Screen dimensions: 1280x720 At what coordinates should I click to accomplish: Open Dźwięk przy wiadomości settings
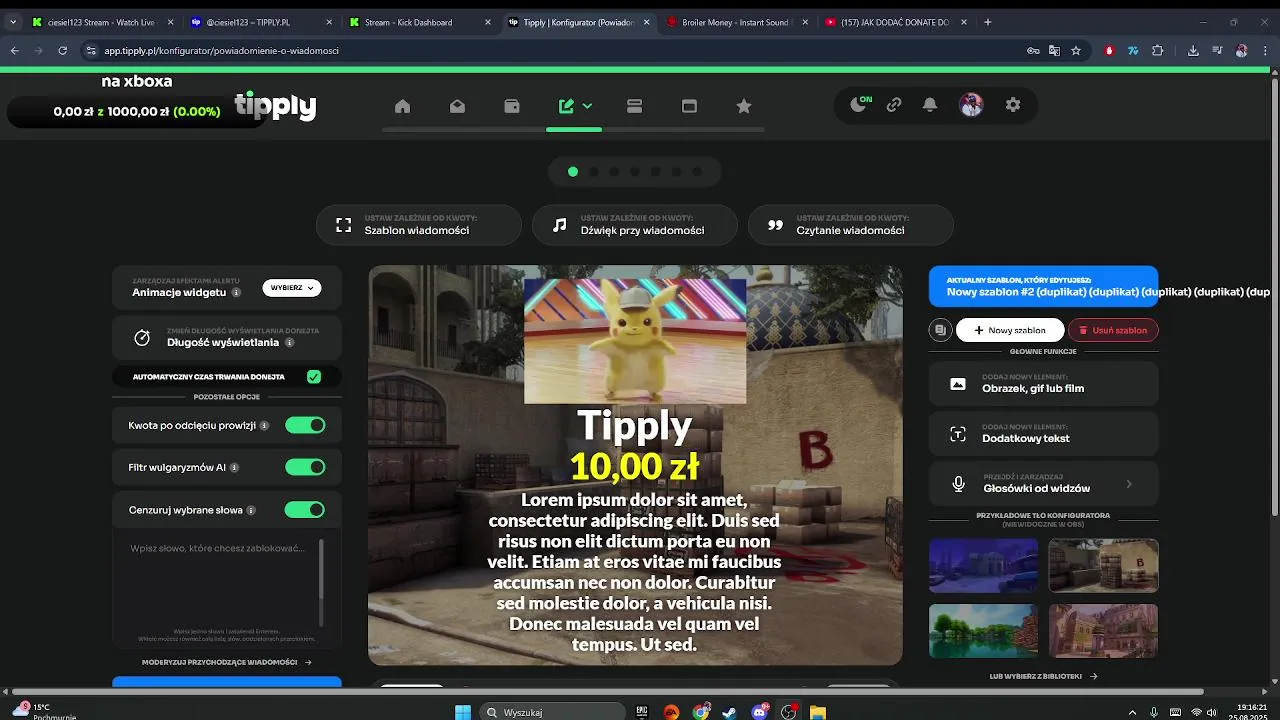635,225
